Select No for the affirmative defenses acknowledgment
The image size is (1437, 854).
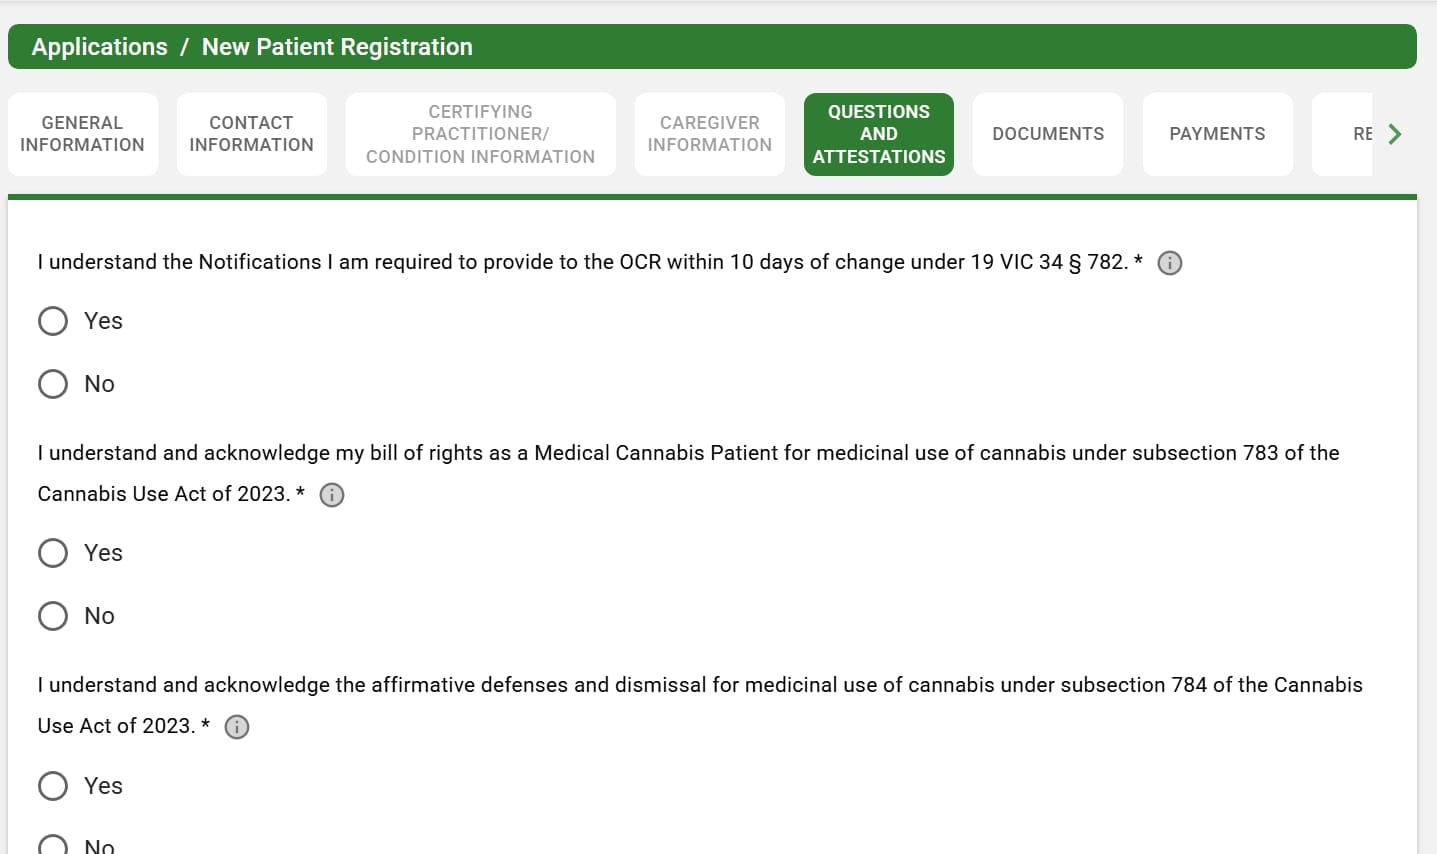tap(53, 845)
